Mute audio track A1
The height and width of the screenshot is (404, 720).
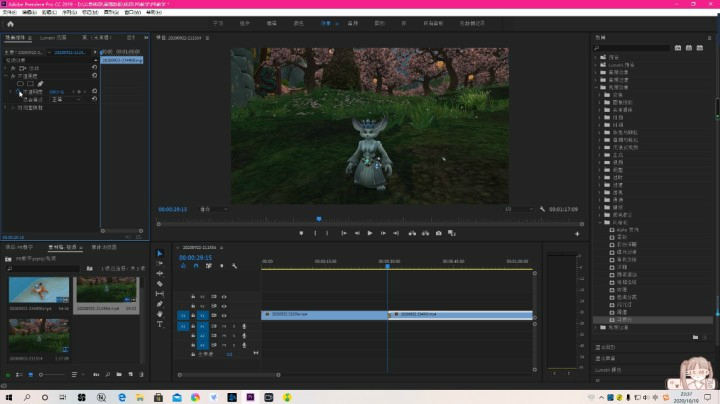coord(224,326)
